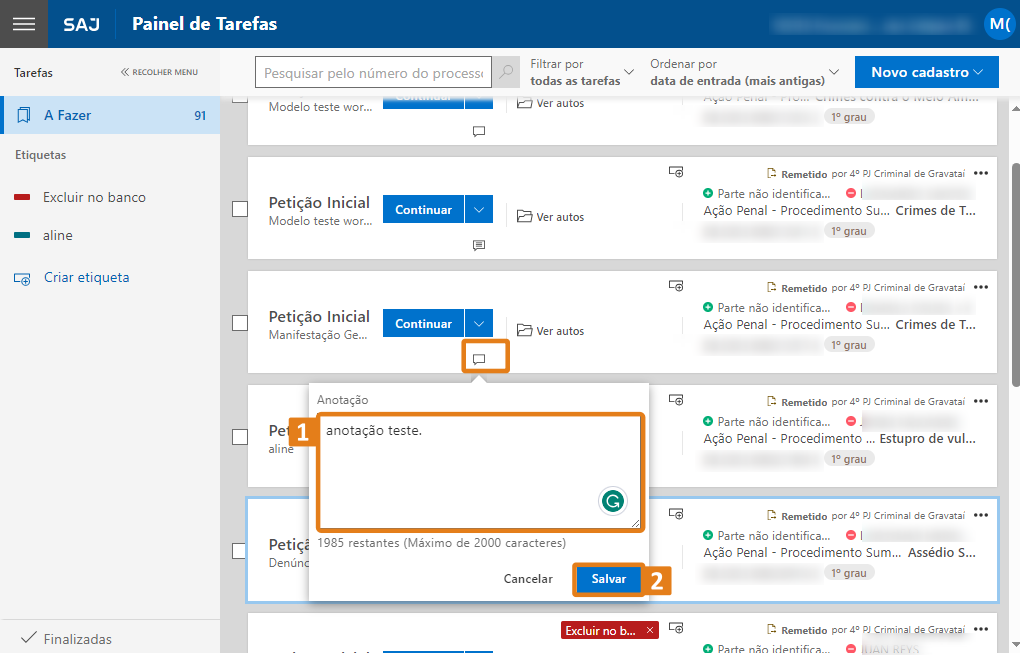This screenshot has height=655, width=1020.
Task: Save the annotation with Salvar
Action: pos(608,579)
